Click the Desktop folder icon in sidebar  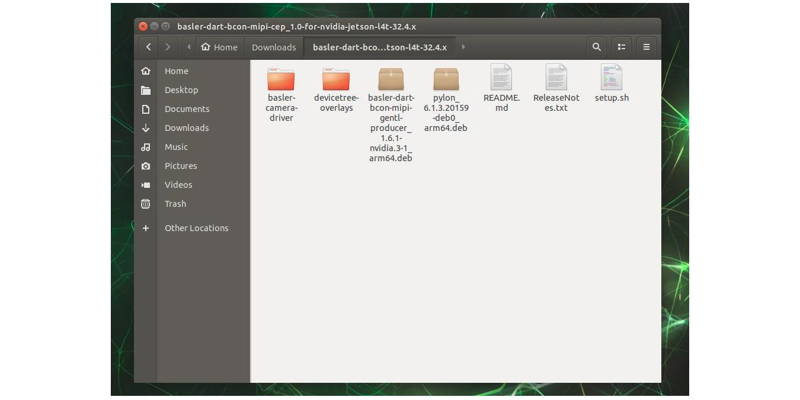tap(146, 90)
